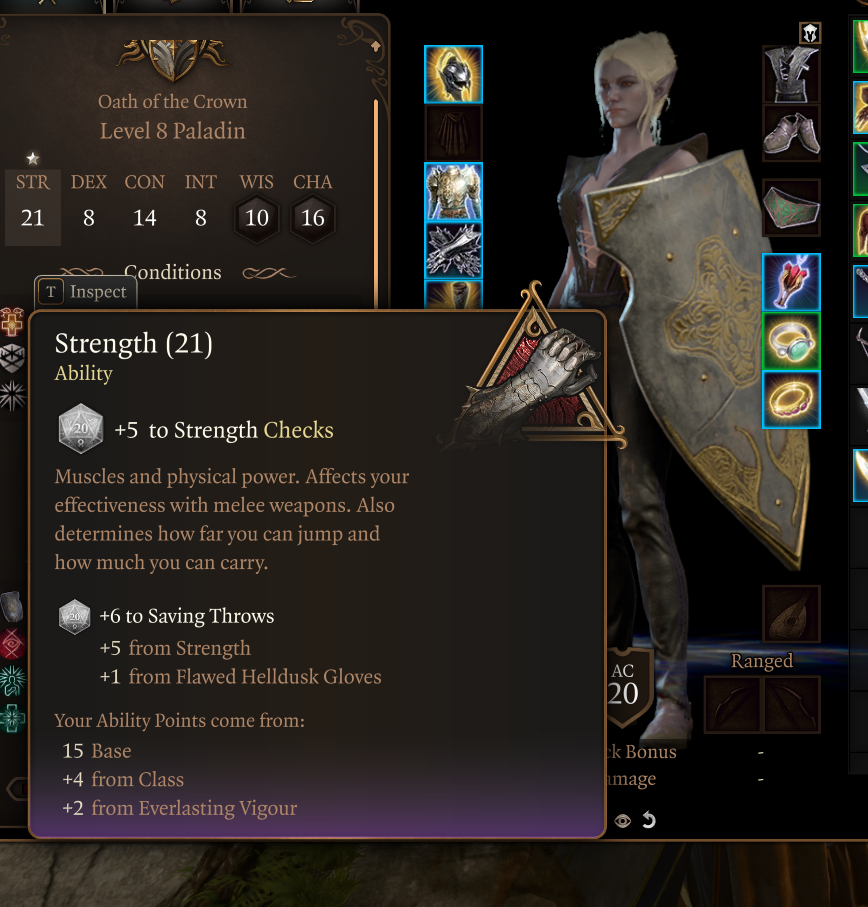Open the spiked gloves equipment slot

click(x=453, y=250)
